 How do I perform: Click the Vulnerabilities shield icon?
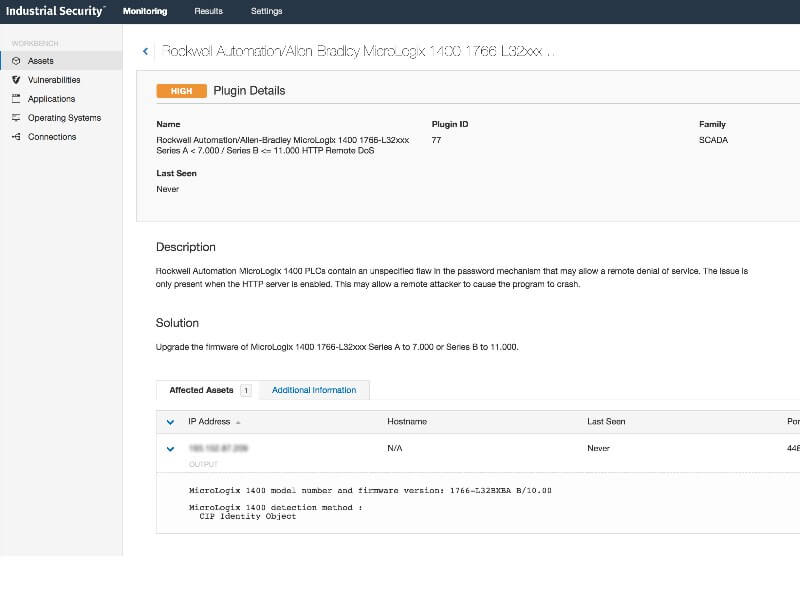[16, 80]
